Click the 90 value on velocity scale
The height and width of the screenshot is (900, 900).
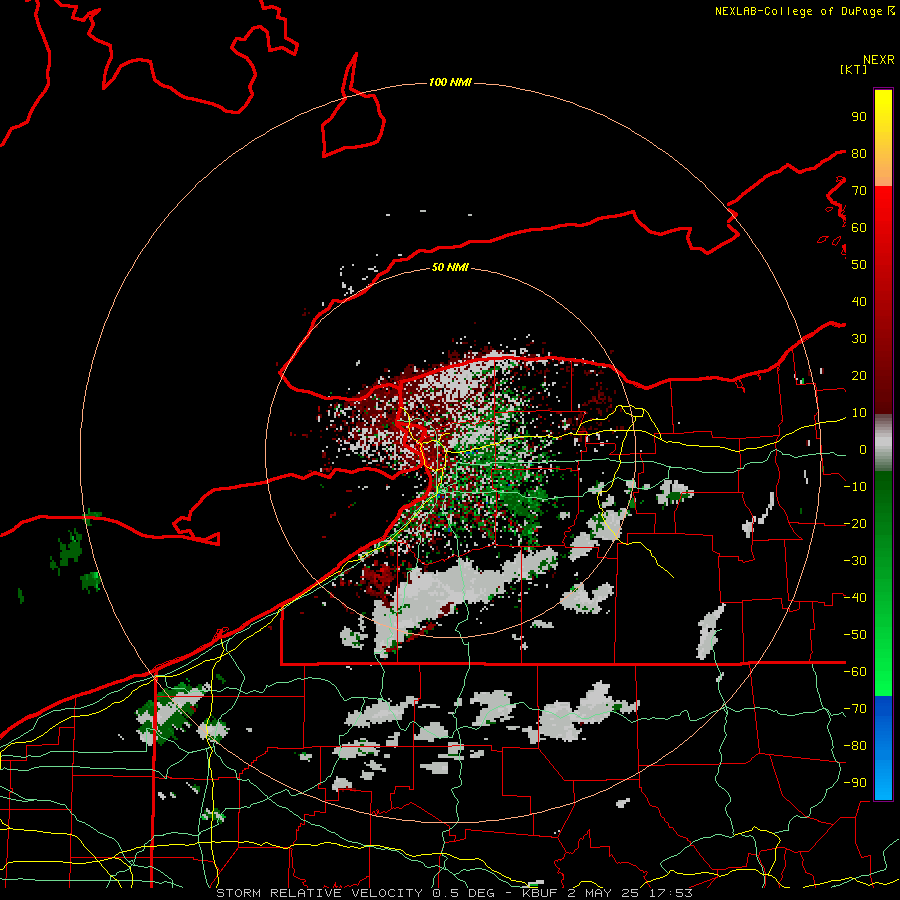tap(859, 117)
